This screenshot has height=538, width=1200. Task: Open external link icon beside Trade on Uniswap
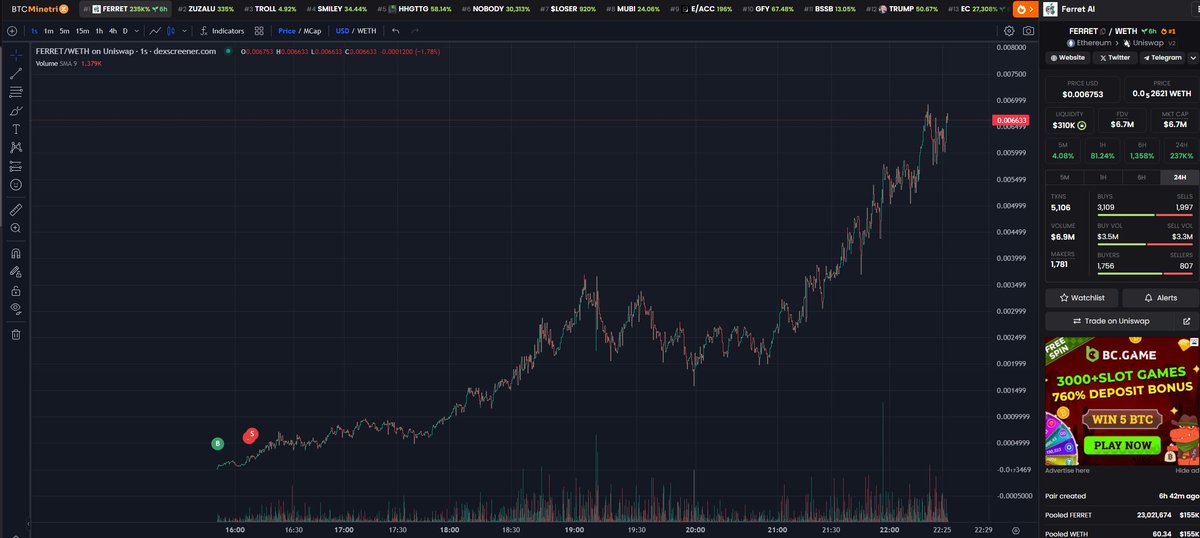(1187, 321)
